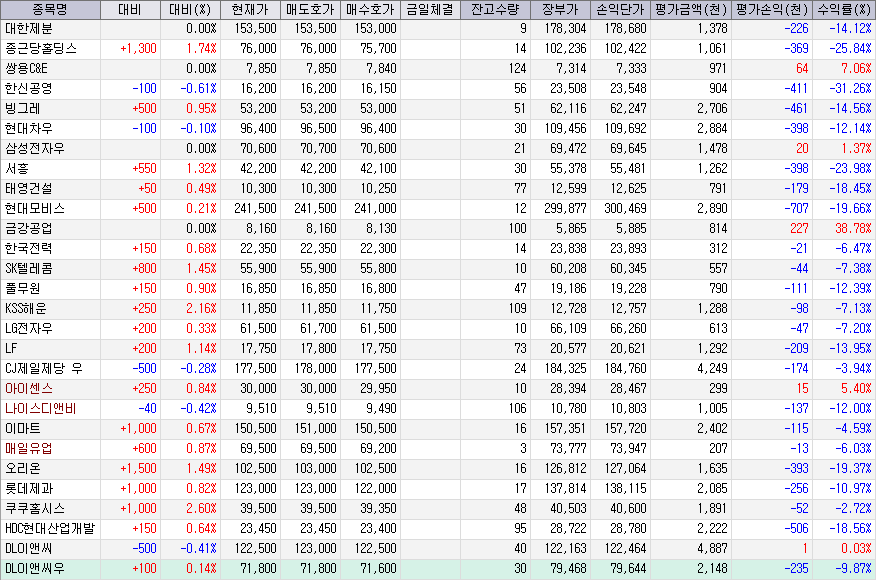Select the 쌍용C&E stock name

pyautogui.click(x=26, y=69)
